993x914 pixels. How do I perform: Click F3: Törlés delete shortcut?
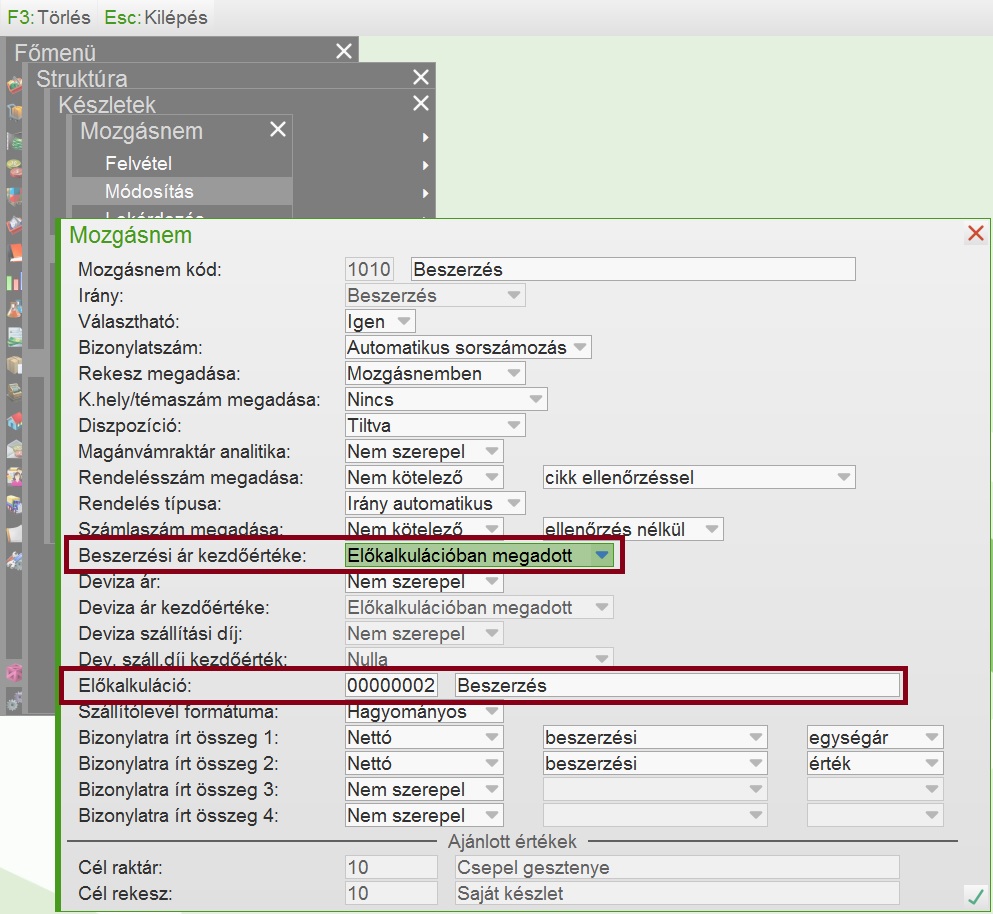point(49,17)
